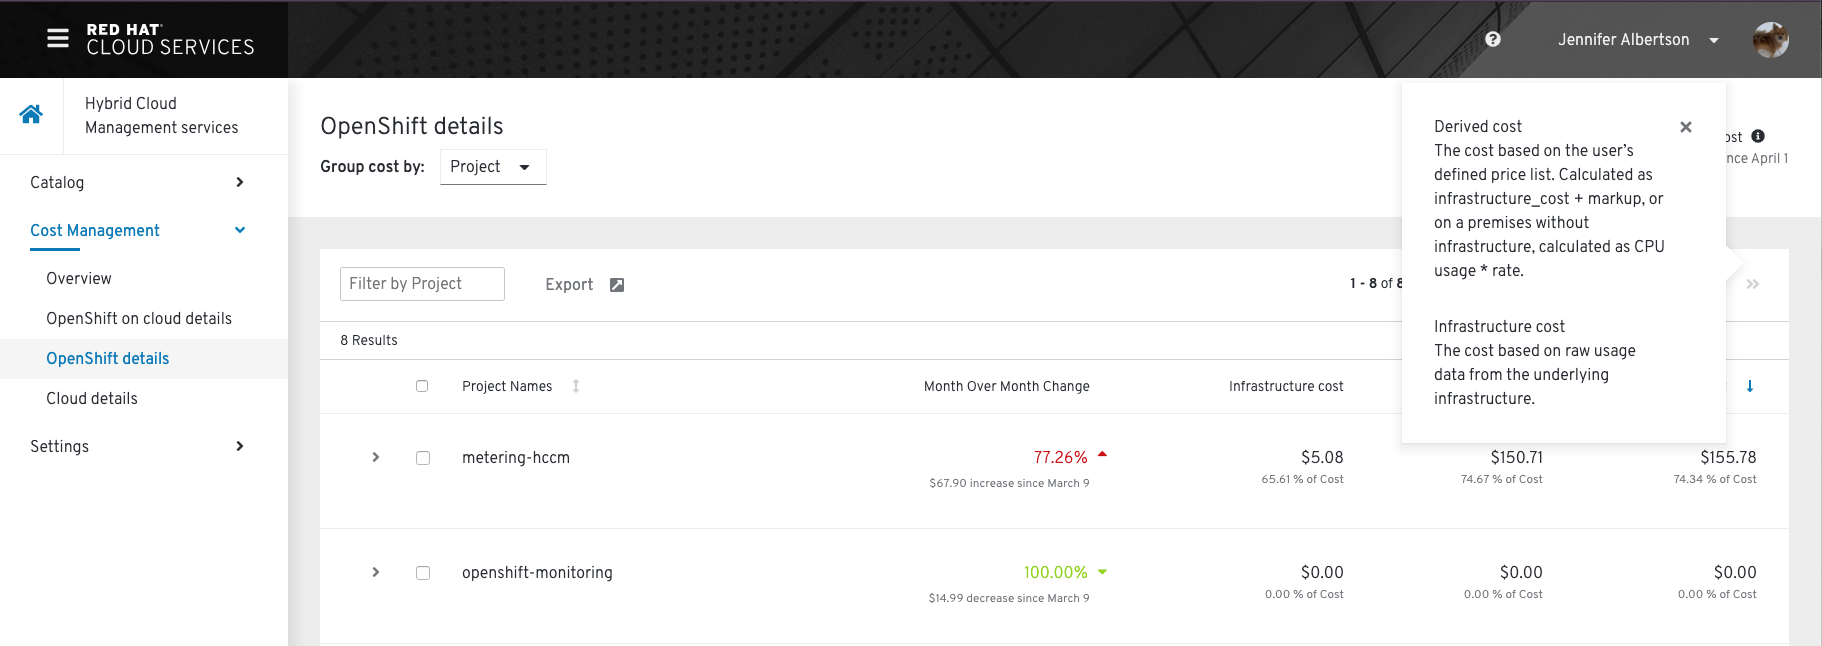The image size is (1822, 646).
Task: Click the Infrastructure cost column header
Action: tap(1286, 386)
